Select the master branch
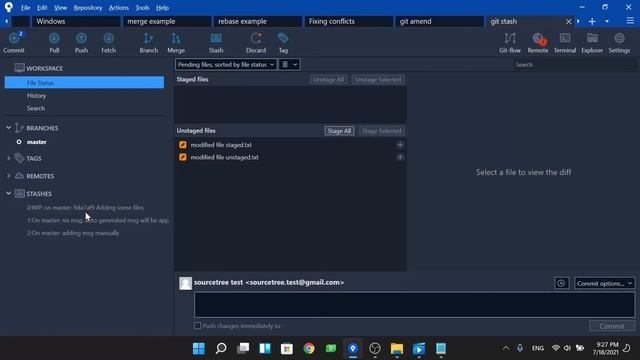 37,142
